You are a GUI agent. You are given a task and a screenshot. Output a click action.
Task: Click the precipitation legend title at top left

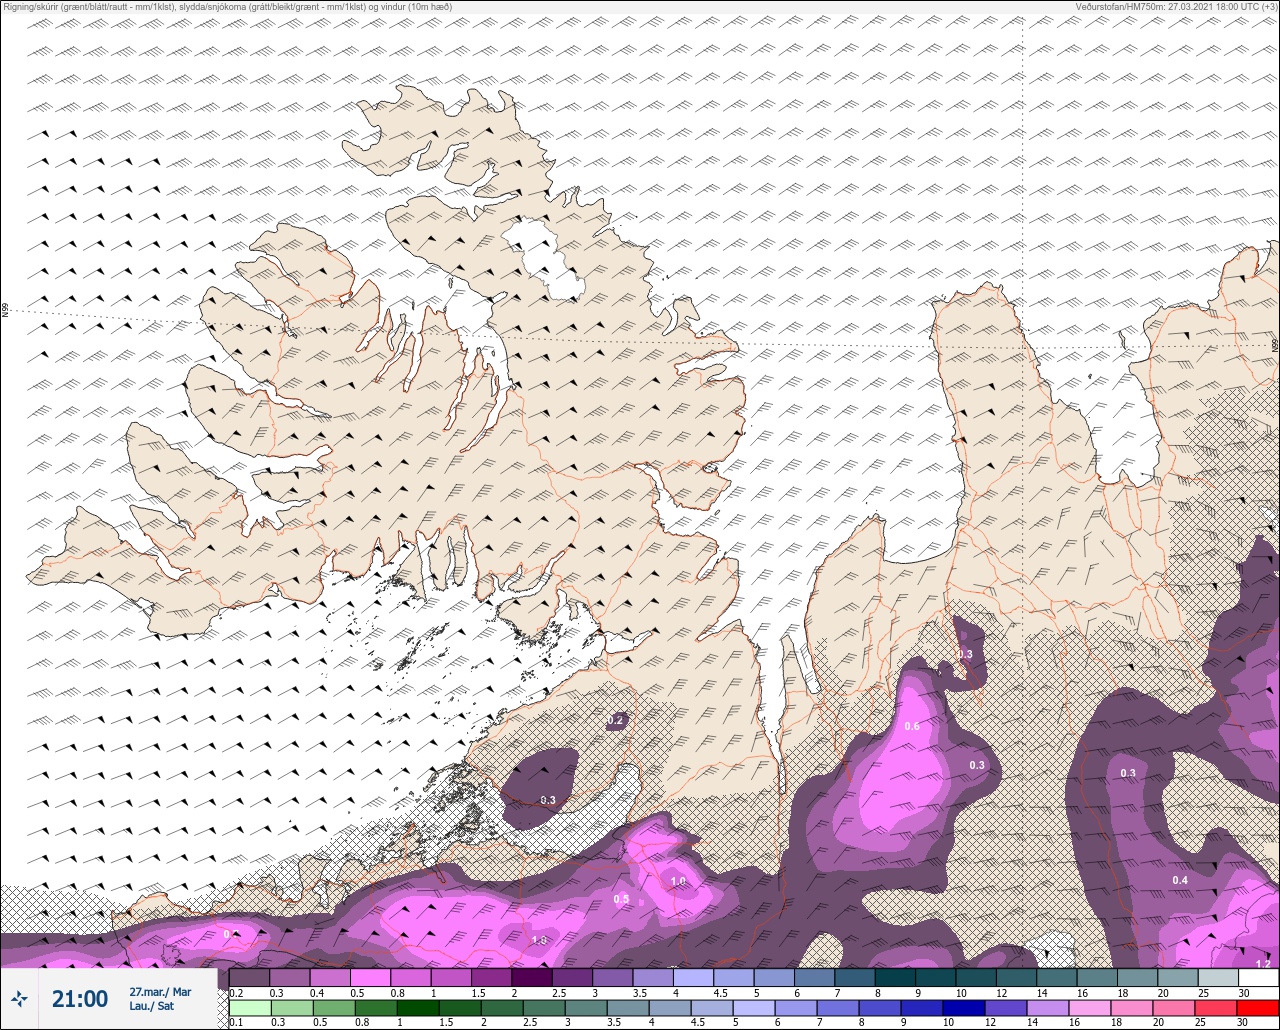click(x=227, y=7)
